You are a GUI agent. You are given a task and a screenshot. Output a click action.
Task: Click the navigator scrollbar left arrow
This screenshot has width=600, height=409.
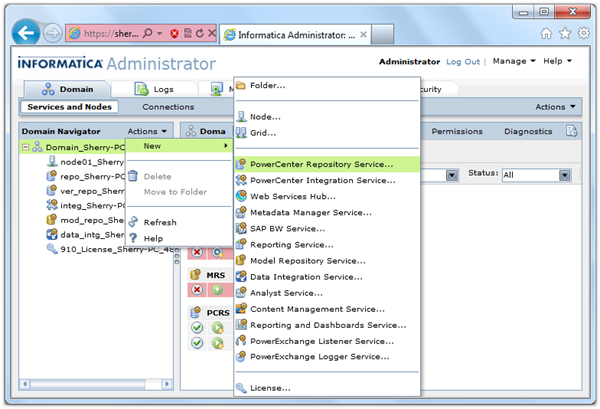coord(25,384)
